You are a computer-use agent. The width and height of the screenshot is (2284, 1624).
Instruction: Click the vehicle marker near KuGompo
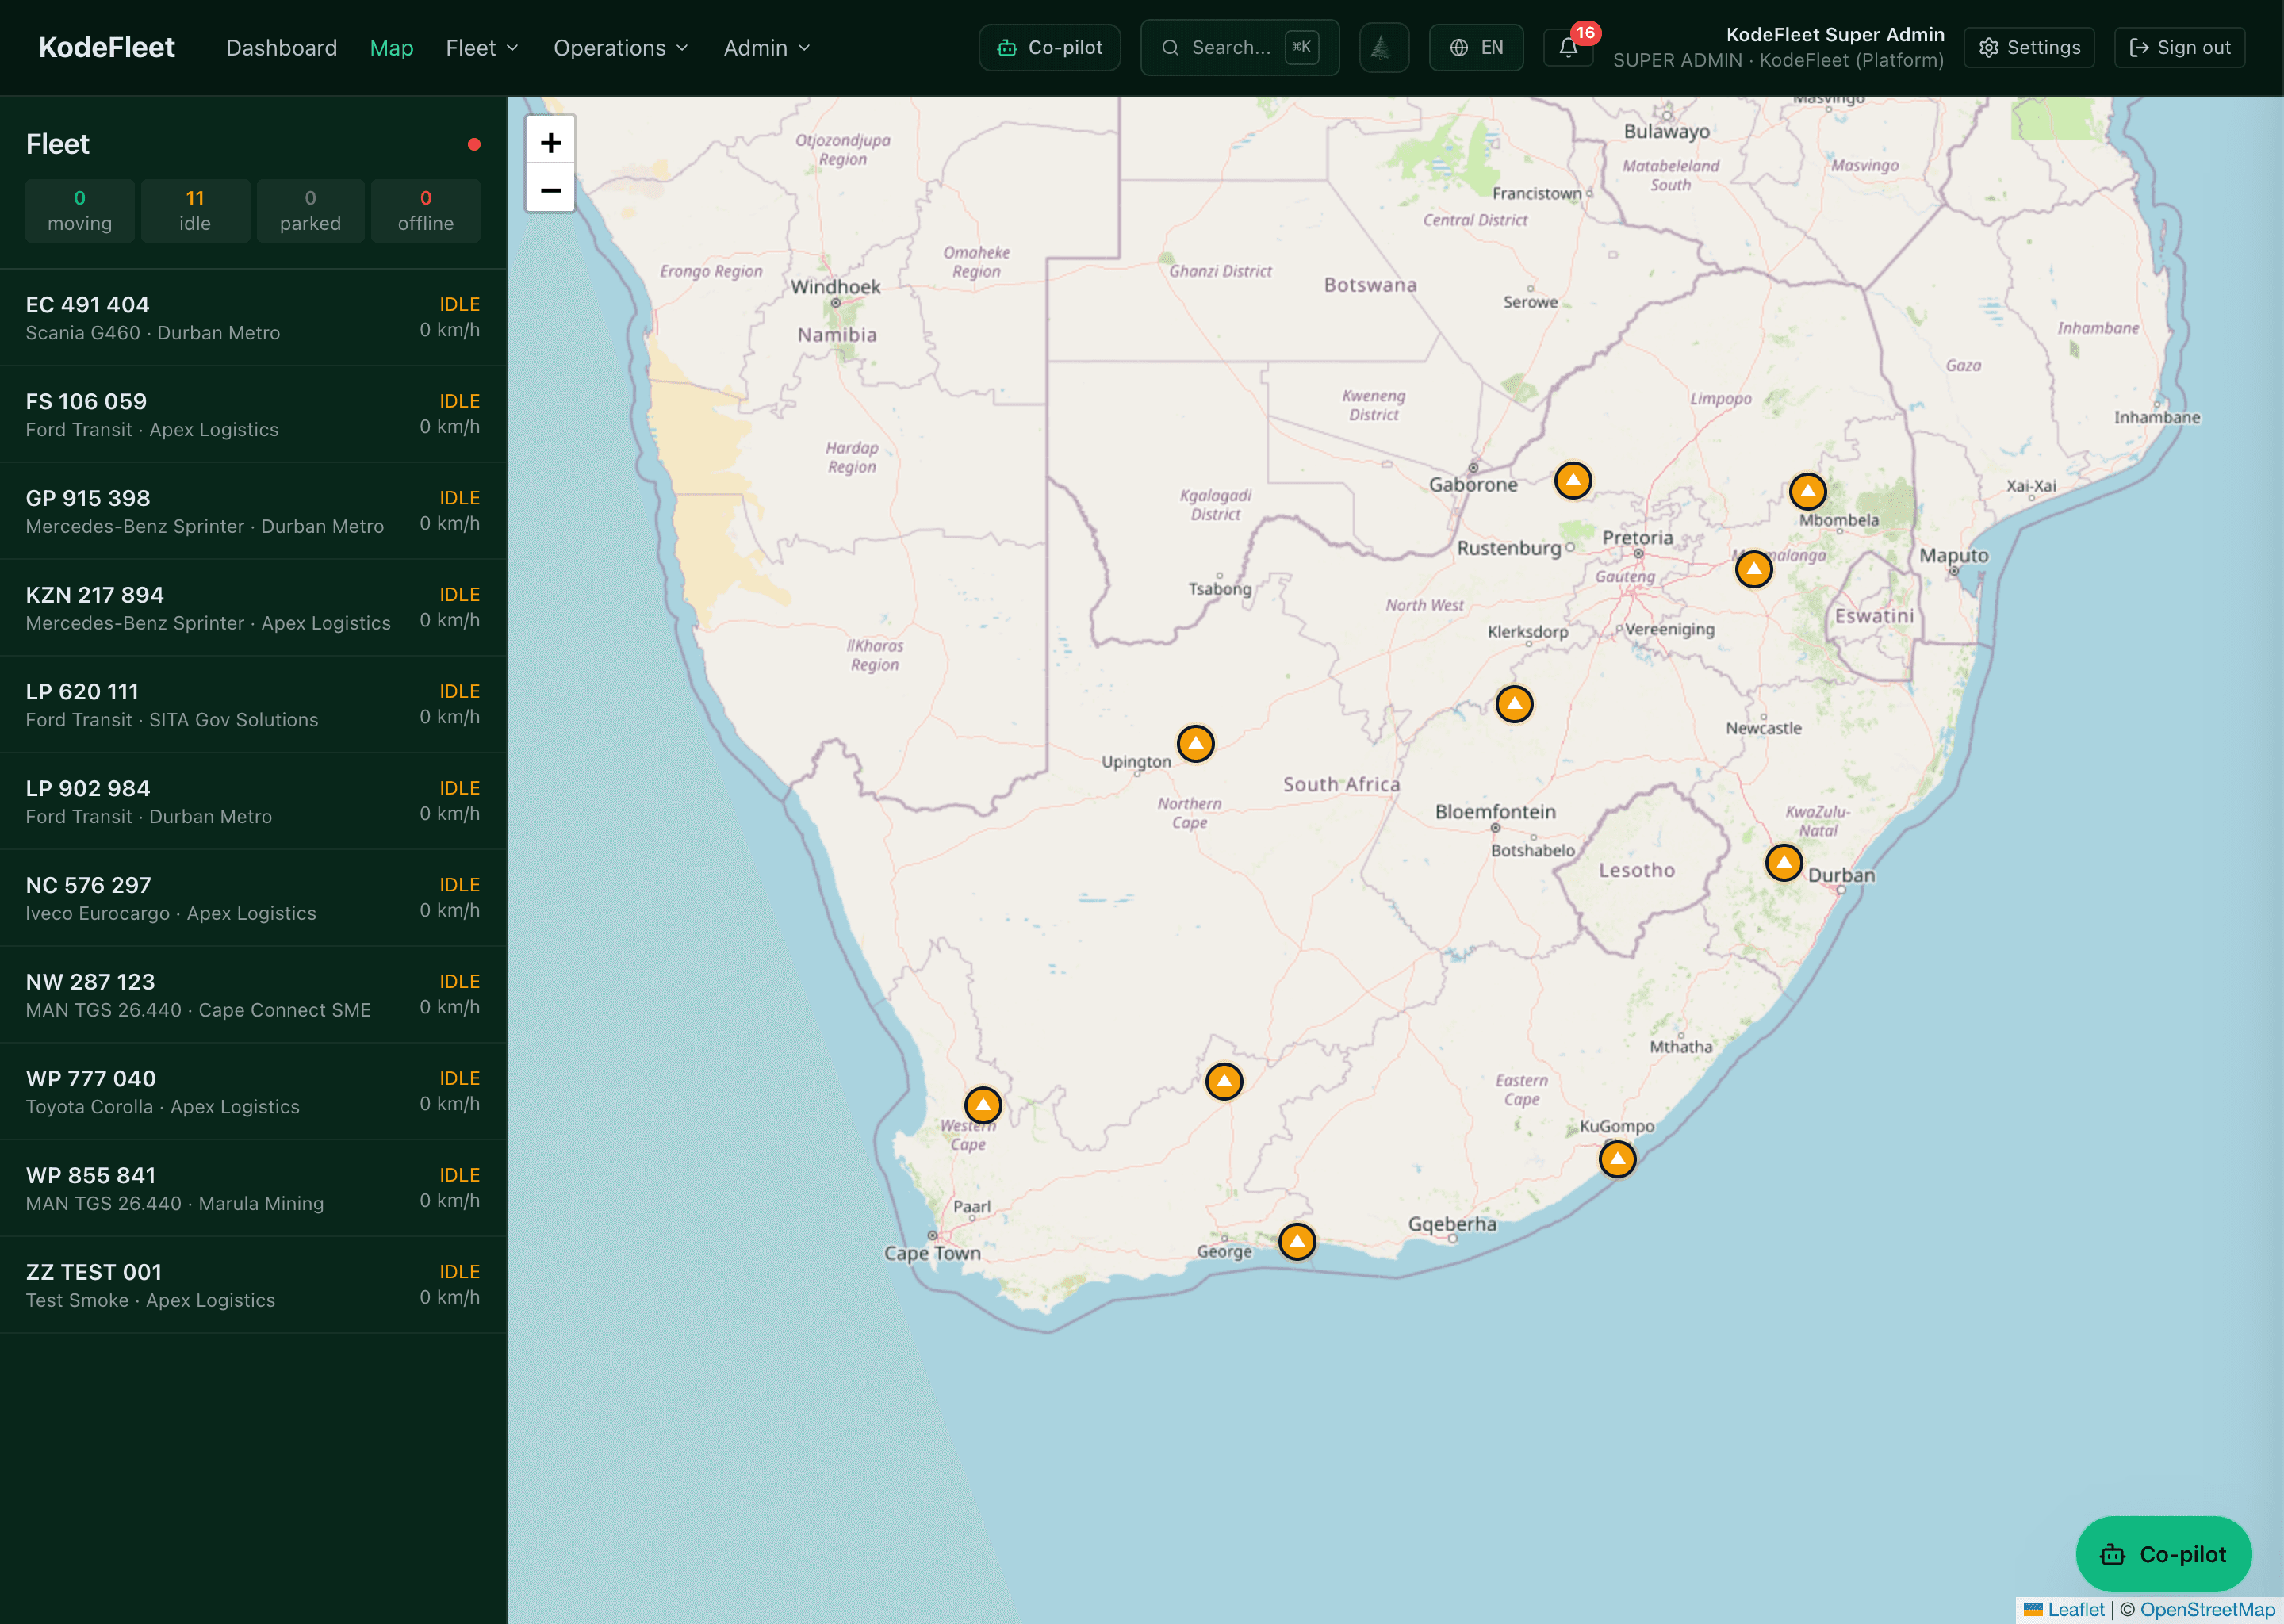pos(1617,1159)
